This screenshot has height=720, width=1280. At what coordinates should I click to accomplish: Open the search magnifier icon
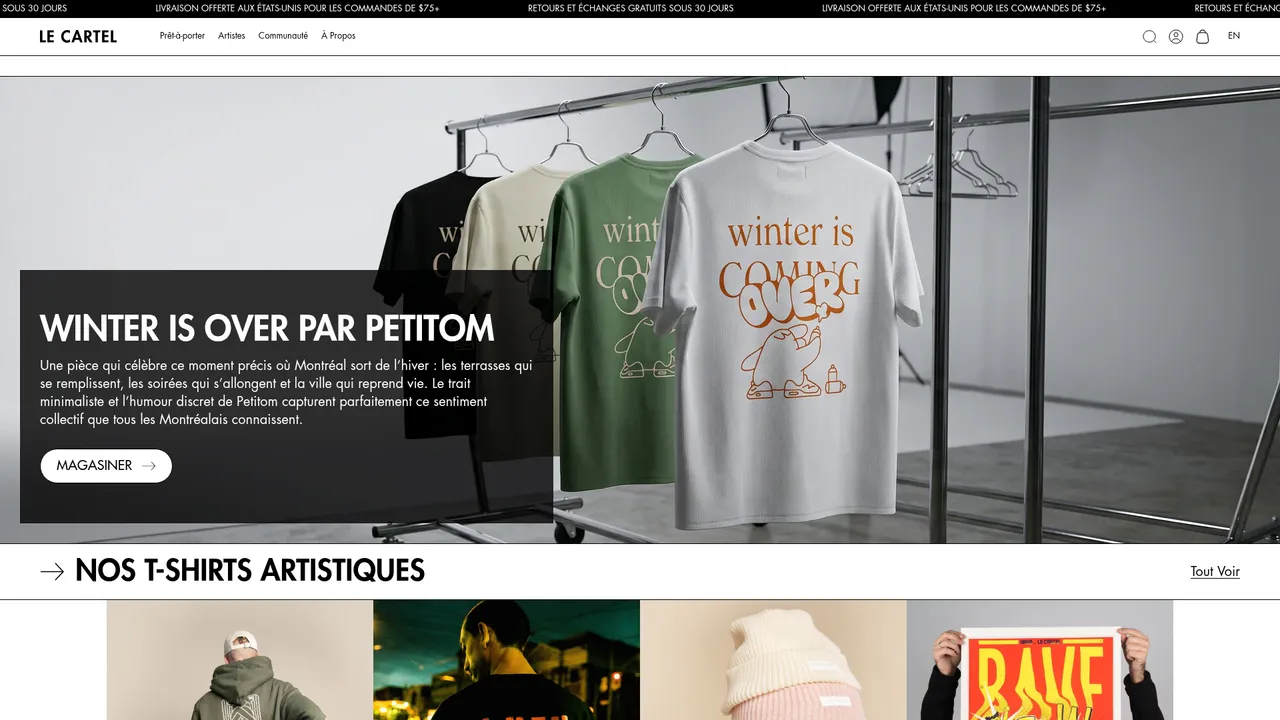coord(1149,37)
